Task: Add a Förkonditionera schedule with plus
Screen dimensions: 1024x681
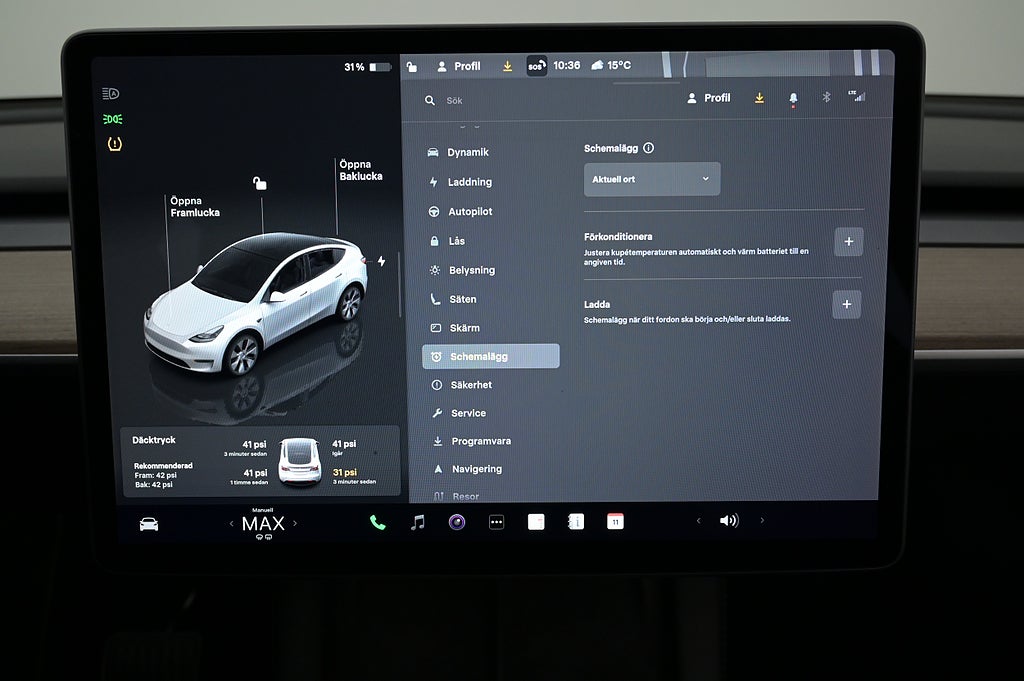Action: 847,242
